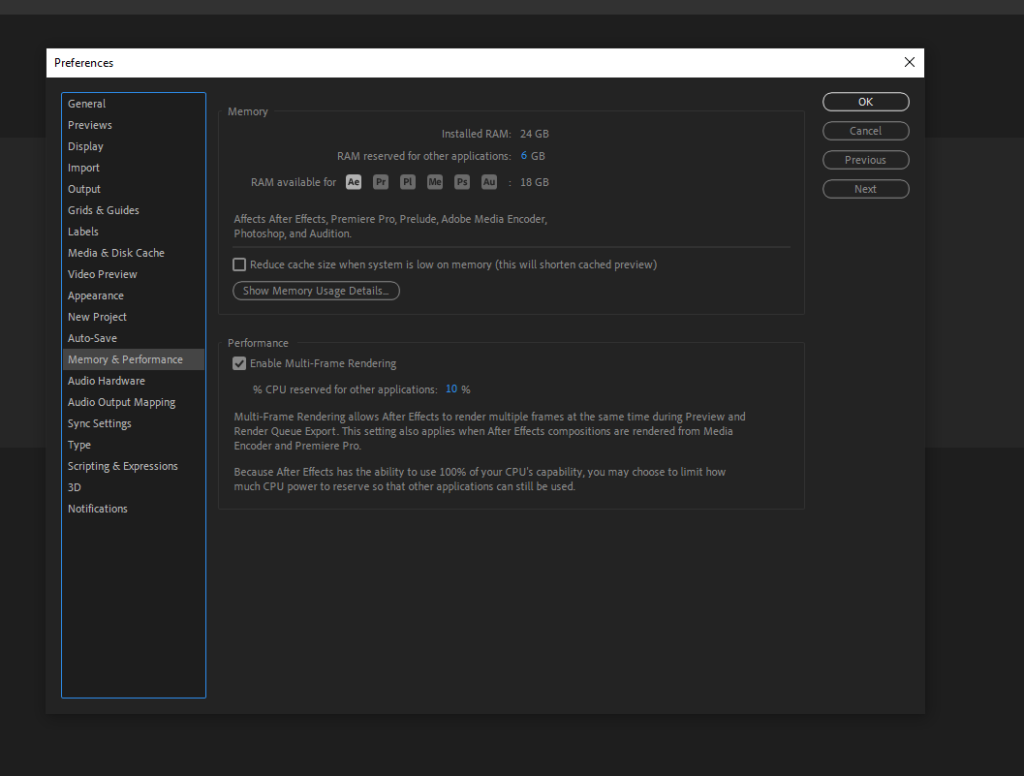Image resolution: width=1024 pixels, height=776 pixels.
Task: Disable the Multi-Frame Rendering checkbox
Action: (x=239, y=364)
